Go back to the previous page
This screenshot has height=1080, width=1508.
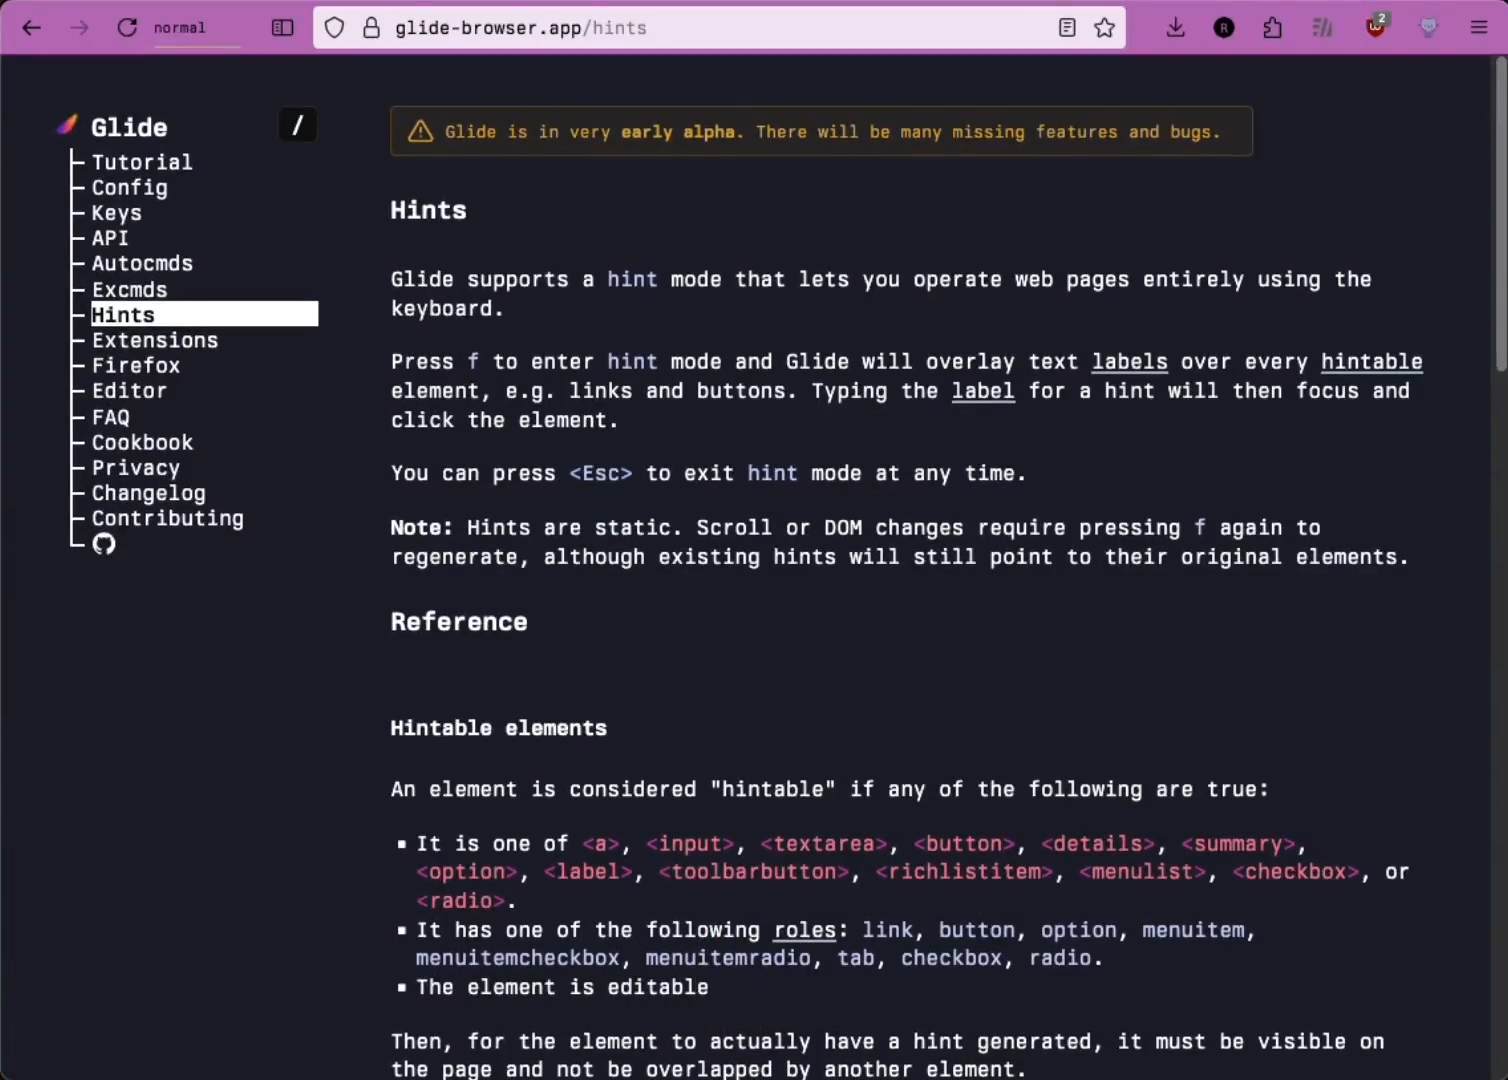(31, 27)
